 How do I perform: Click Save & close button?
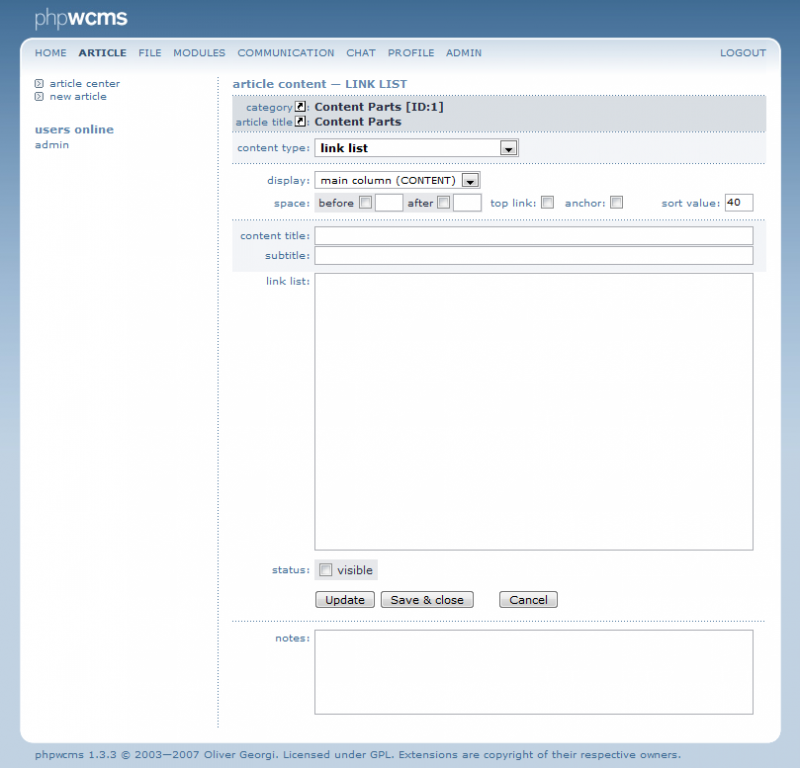tap(427, 600)
